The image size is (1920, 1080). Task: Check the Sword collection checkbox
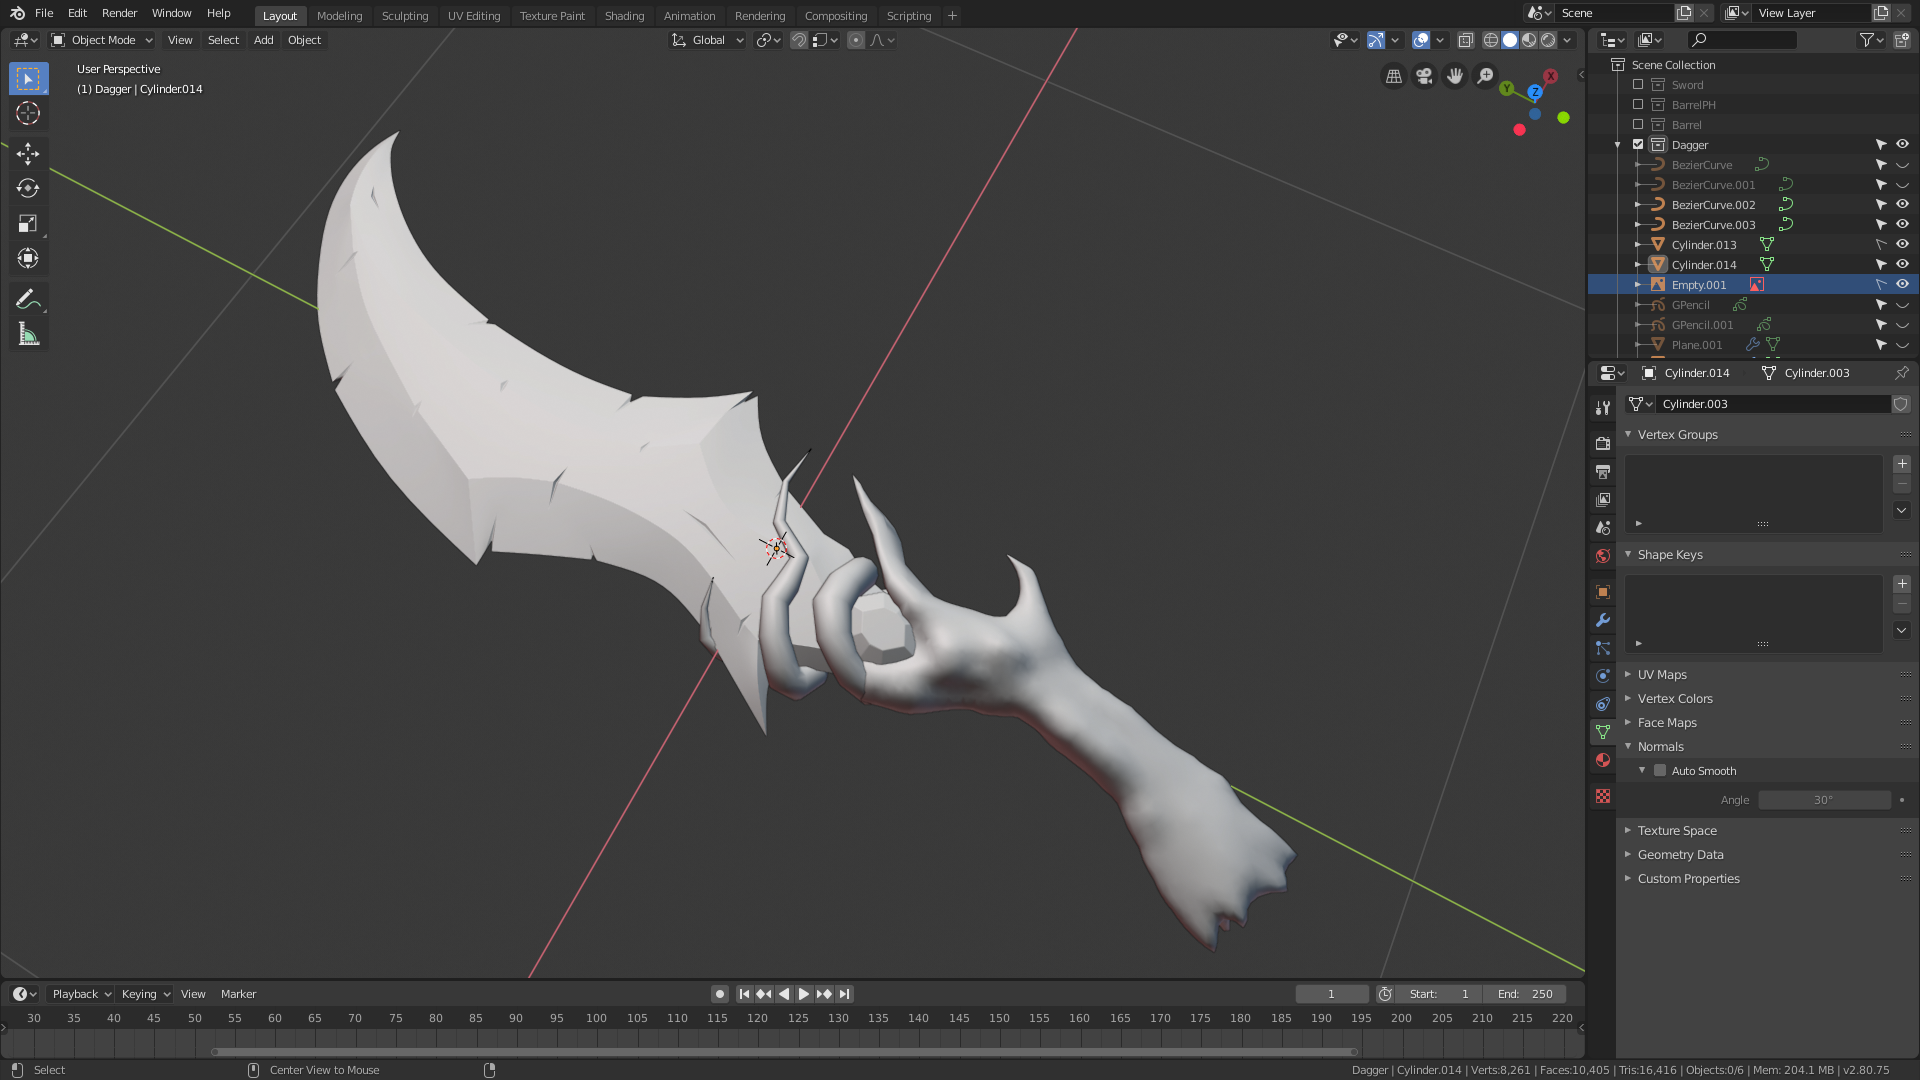(1638, 85)
